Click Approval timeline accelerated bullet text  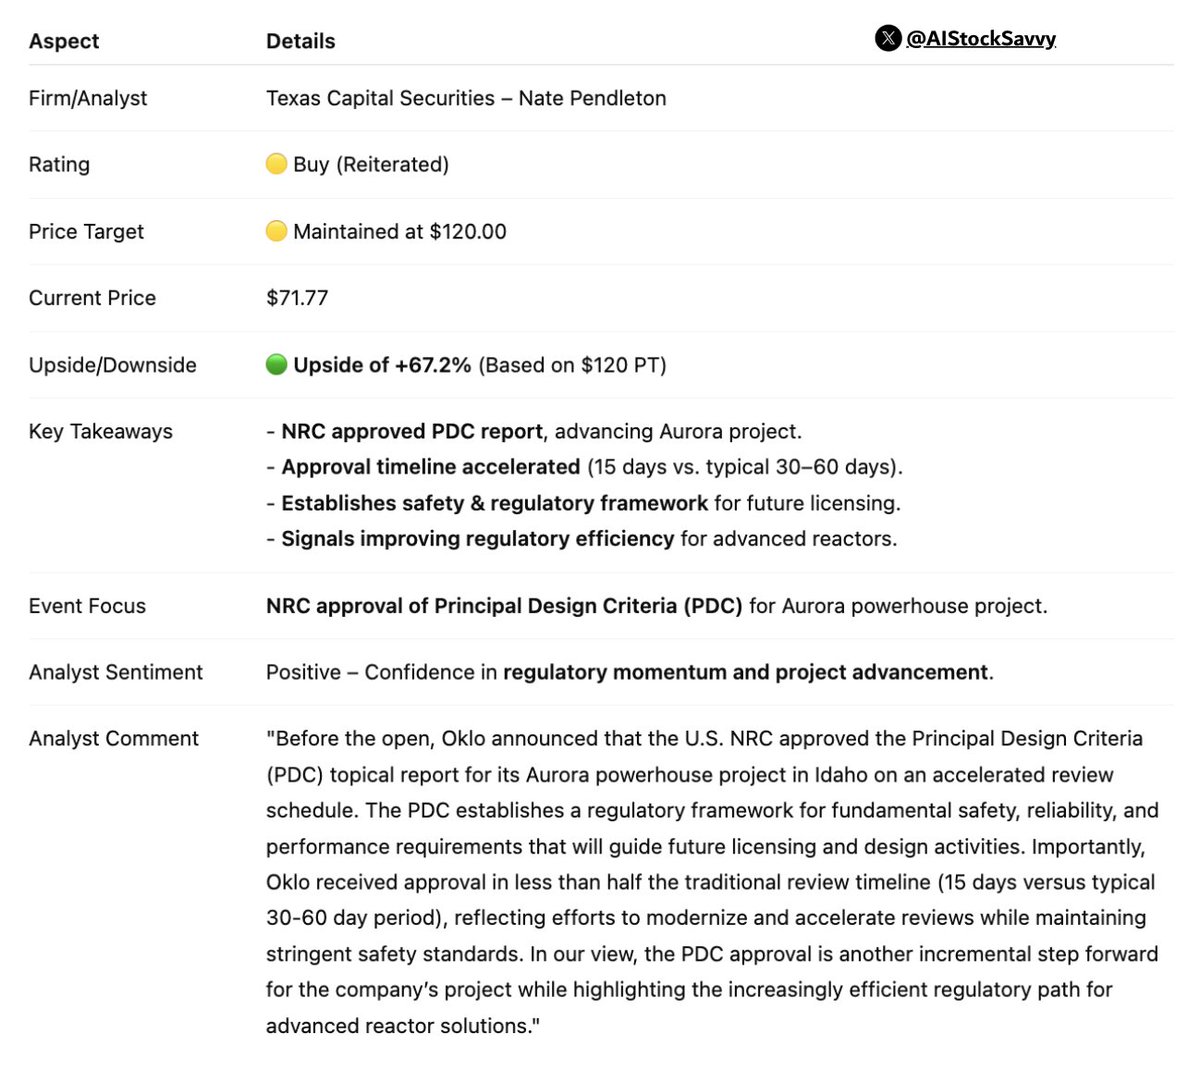coord(431,467)
